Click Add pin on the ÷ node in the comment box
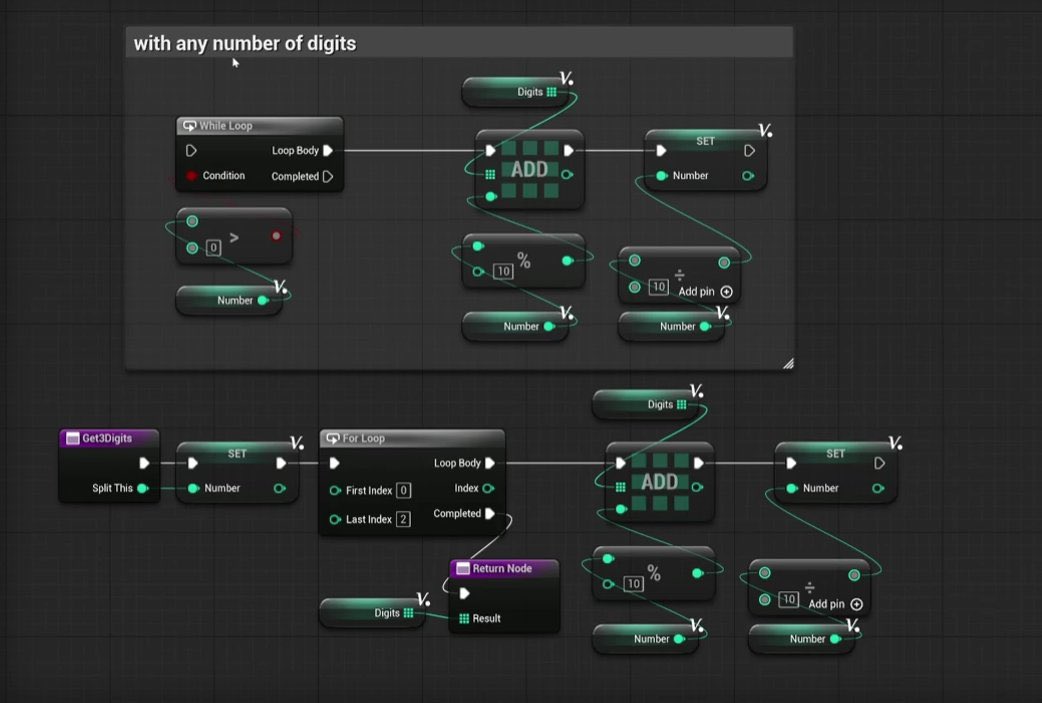 pos(705,292)
